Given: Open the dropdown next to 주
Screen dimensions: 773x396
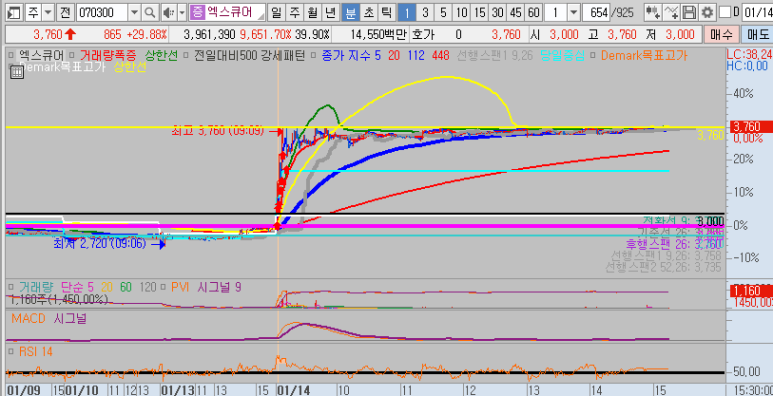Looking at the screenshot, I should (x=48, y=12).
